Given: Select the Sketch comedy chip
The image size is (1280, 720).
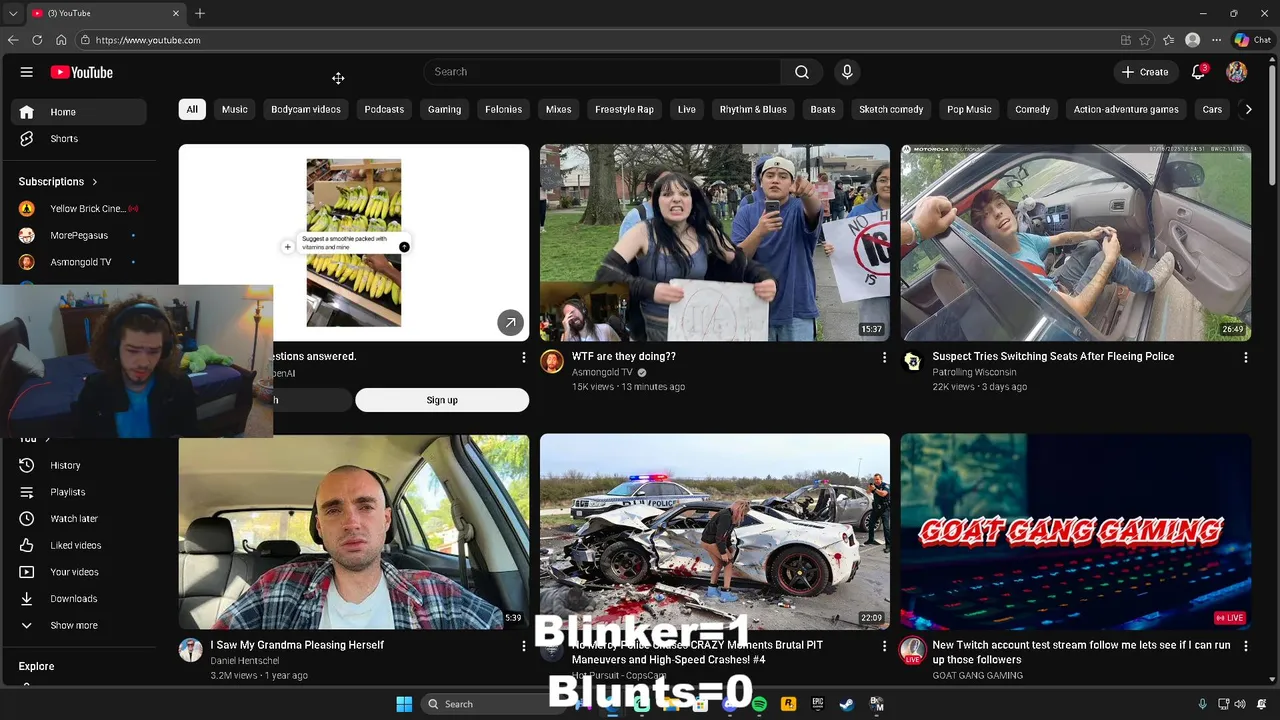Looking at the screenshot, I should tap(891, 109).
